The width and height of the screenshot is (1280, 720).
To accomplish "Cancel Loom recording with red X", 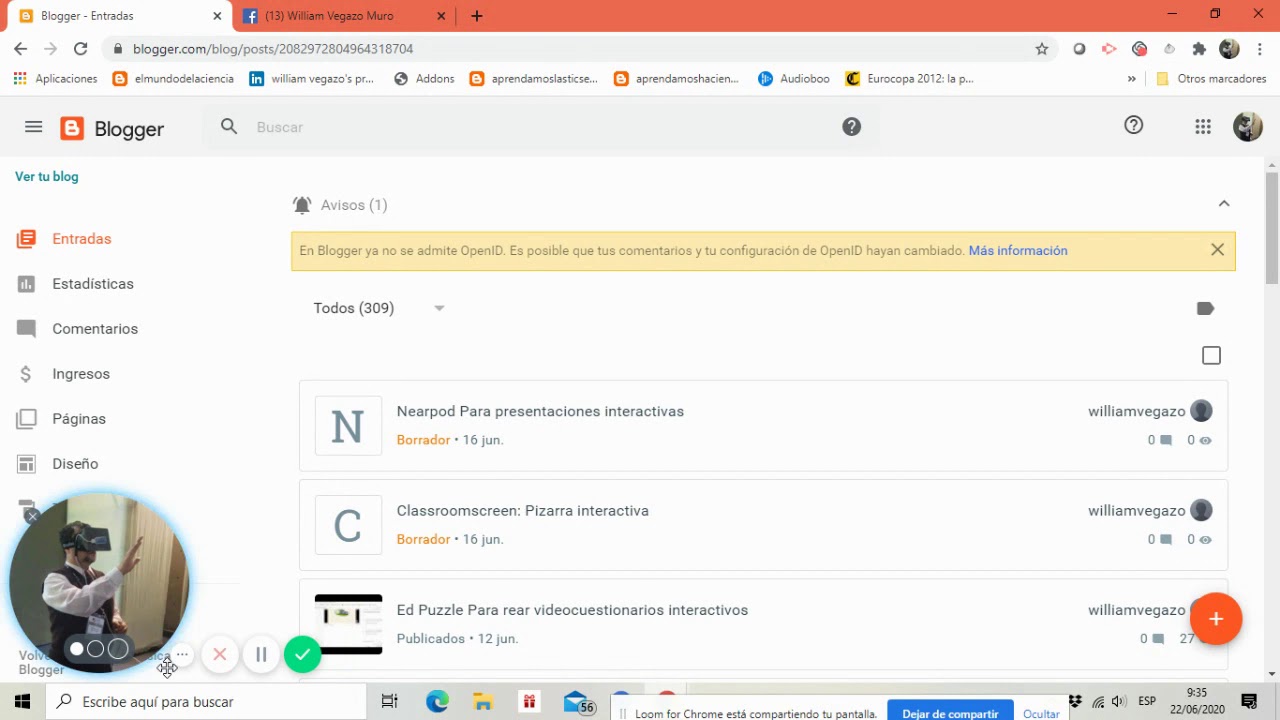I will (x=220, y=655).
